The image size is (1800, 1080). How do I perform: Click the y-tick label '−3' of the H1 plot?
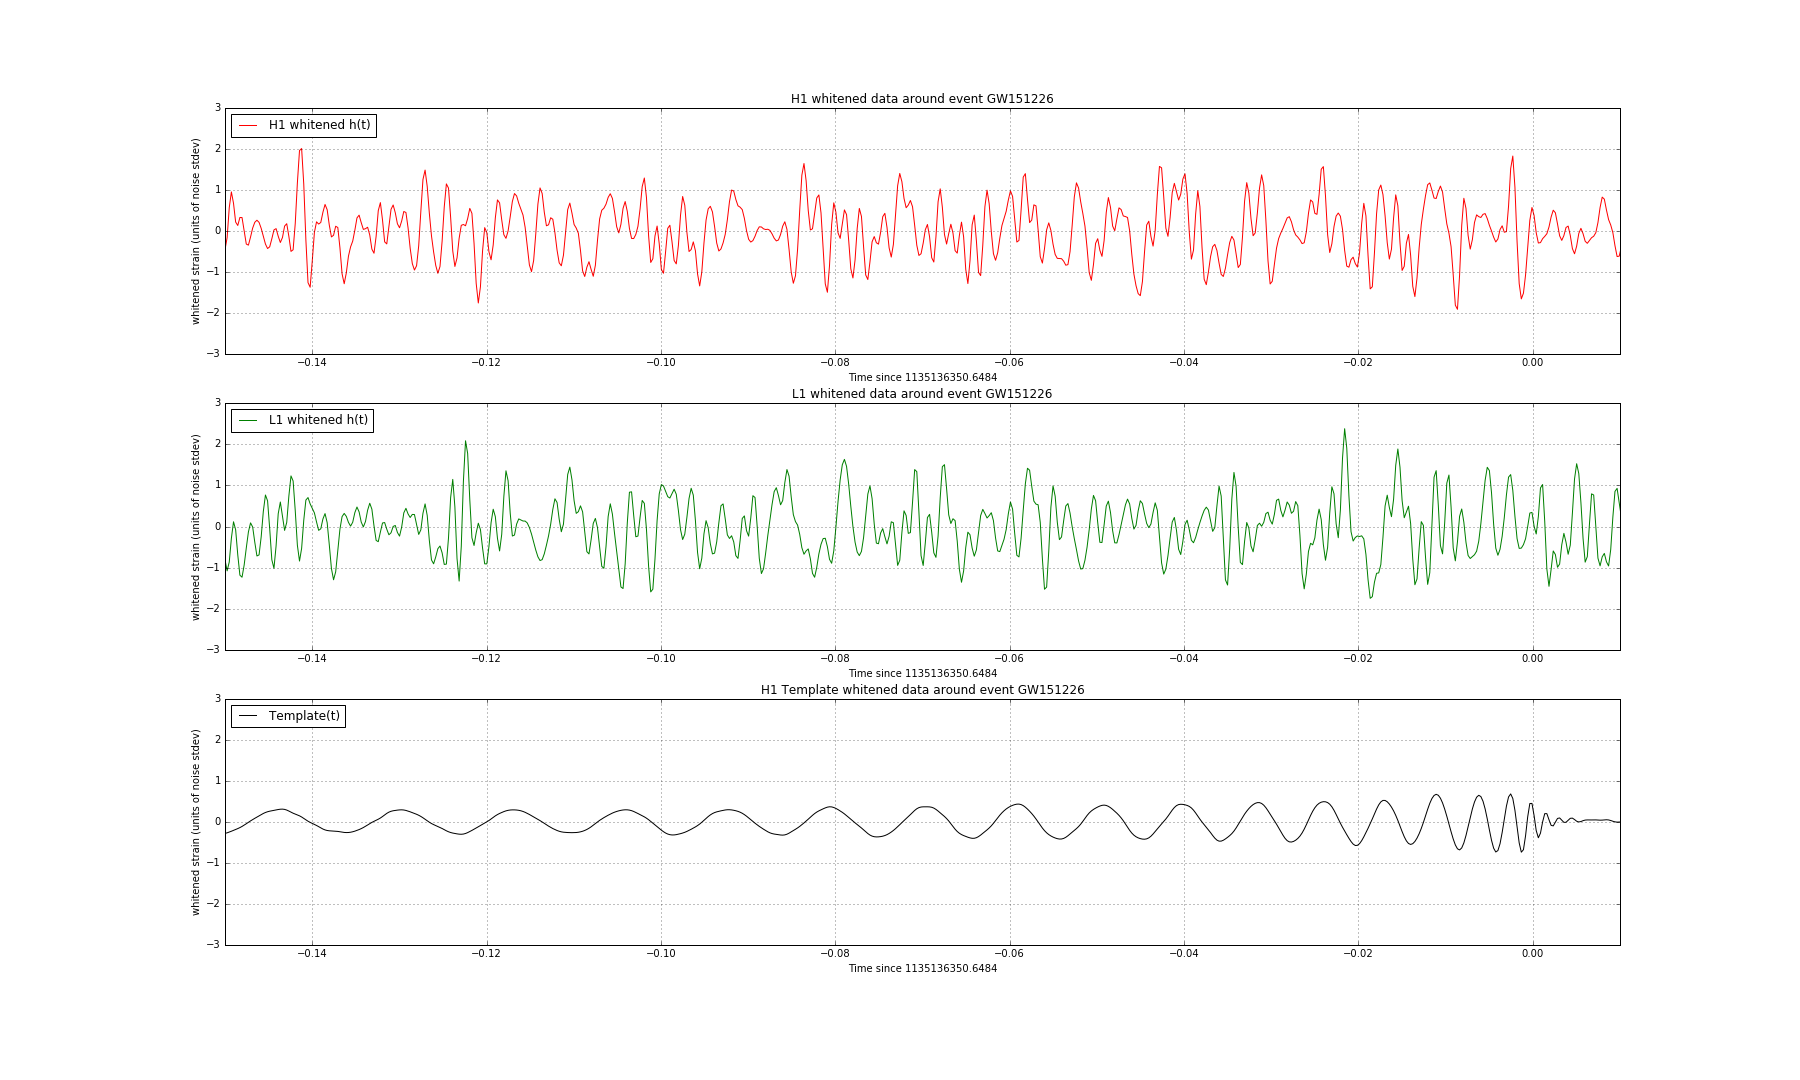(214, 354)
